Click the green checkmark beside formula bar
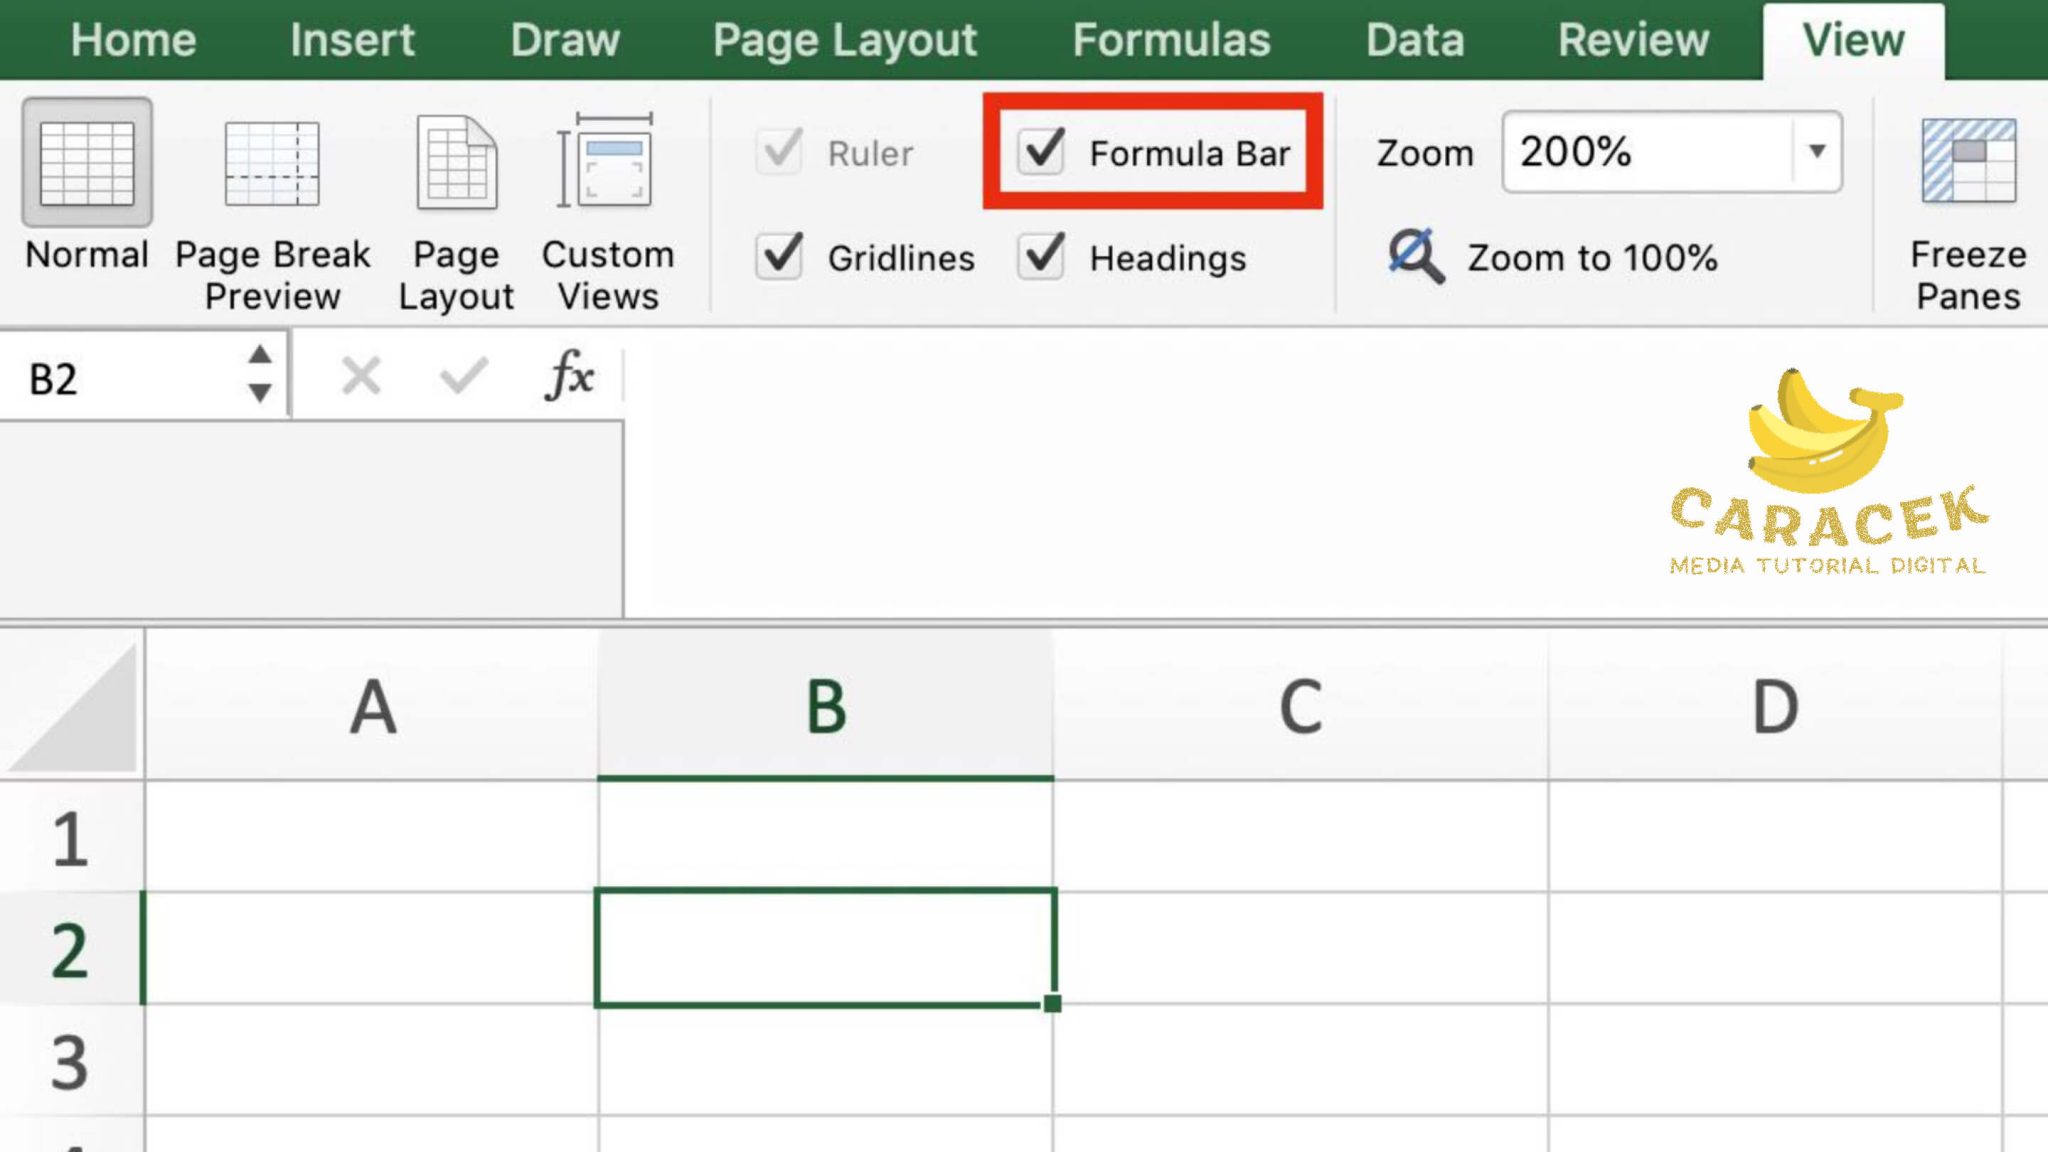This screenshot has width=2048, height=1152. (460, 375)
